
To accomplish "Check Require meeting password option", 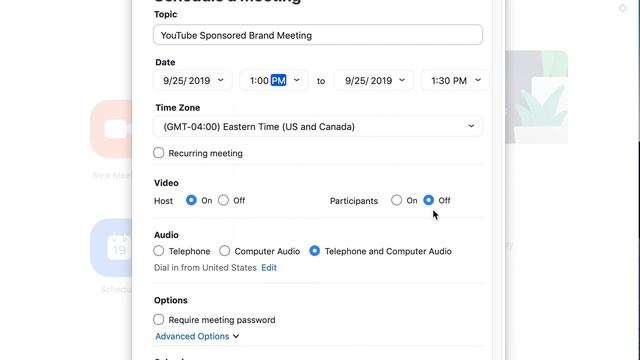I will coord(159,319).
